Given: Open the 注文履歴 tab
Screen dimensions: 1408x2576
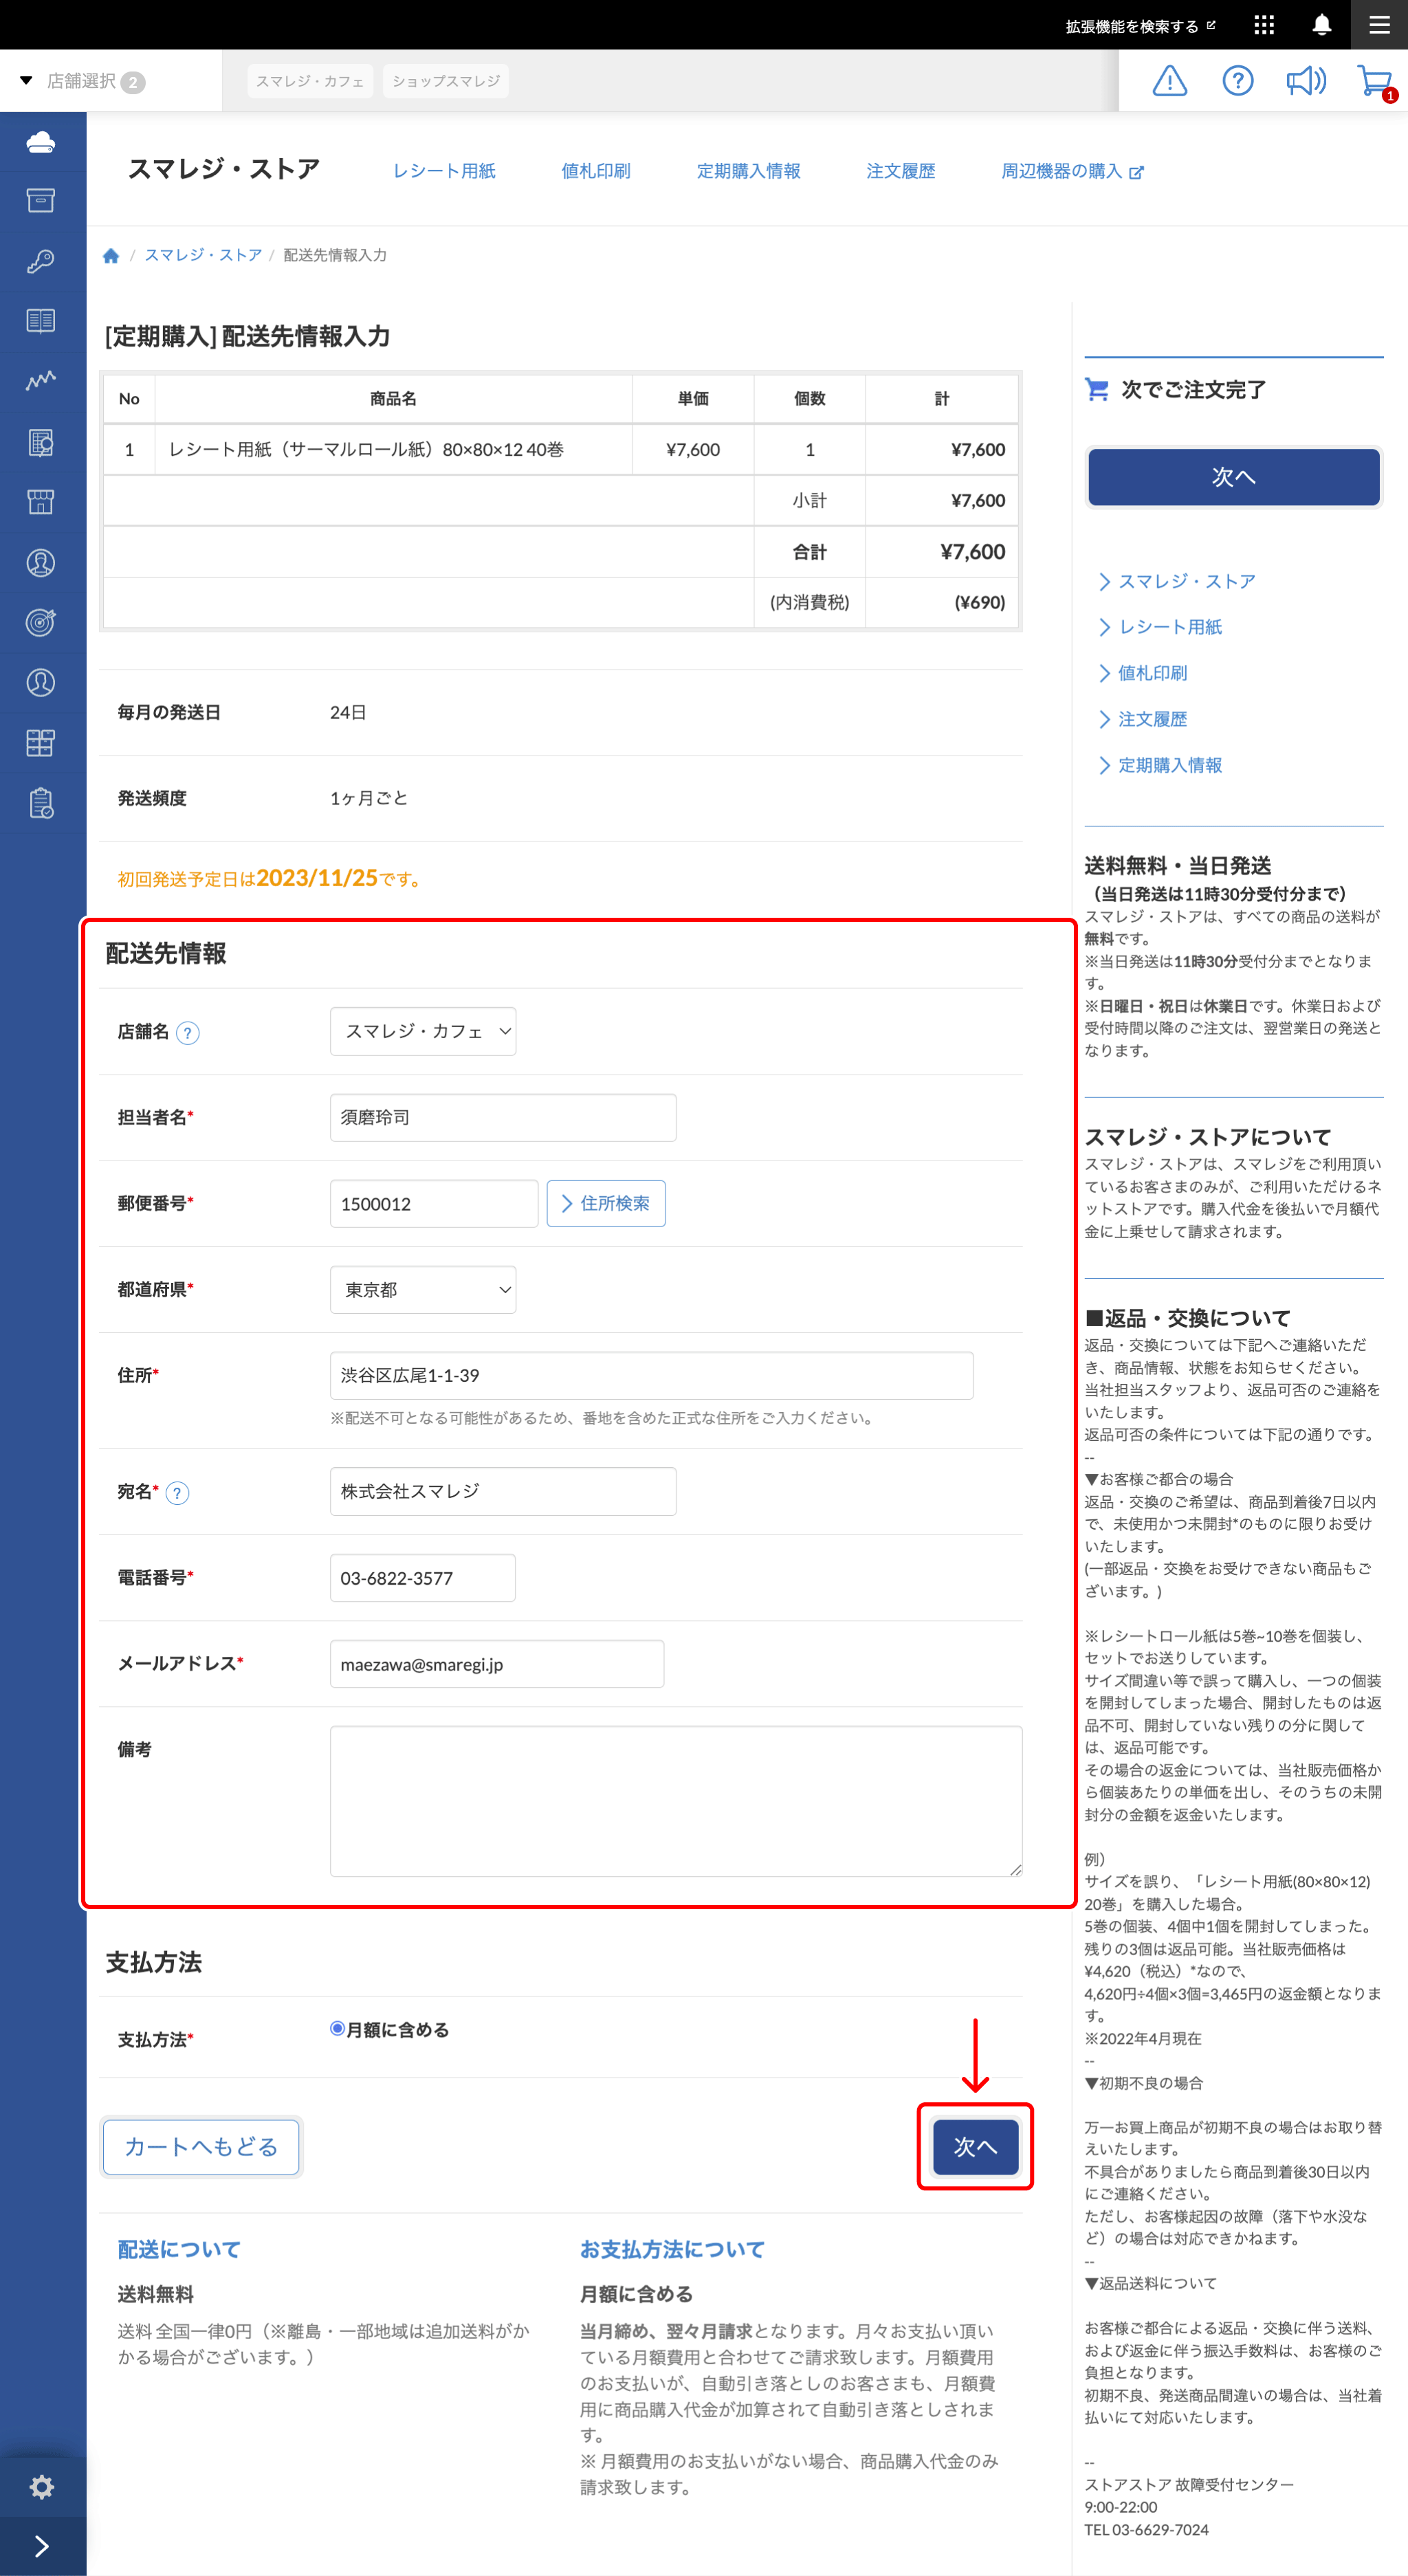Looking at the screenshot, I should click(900, 171).
